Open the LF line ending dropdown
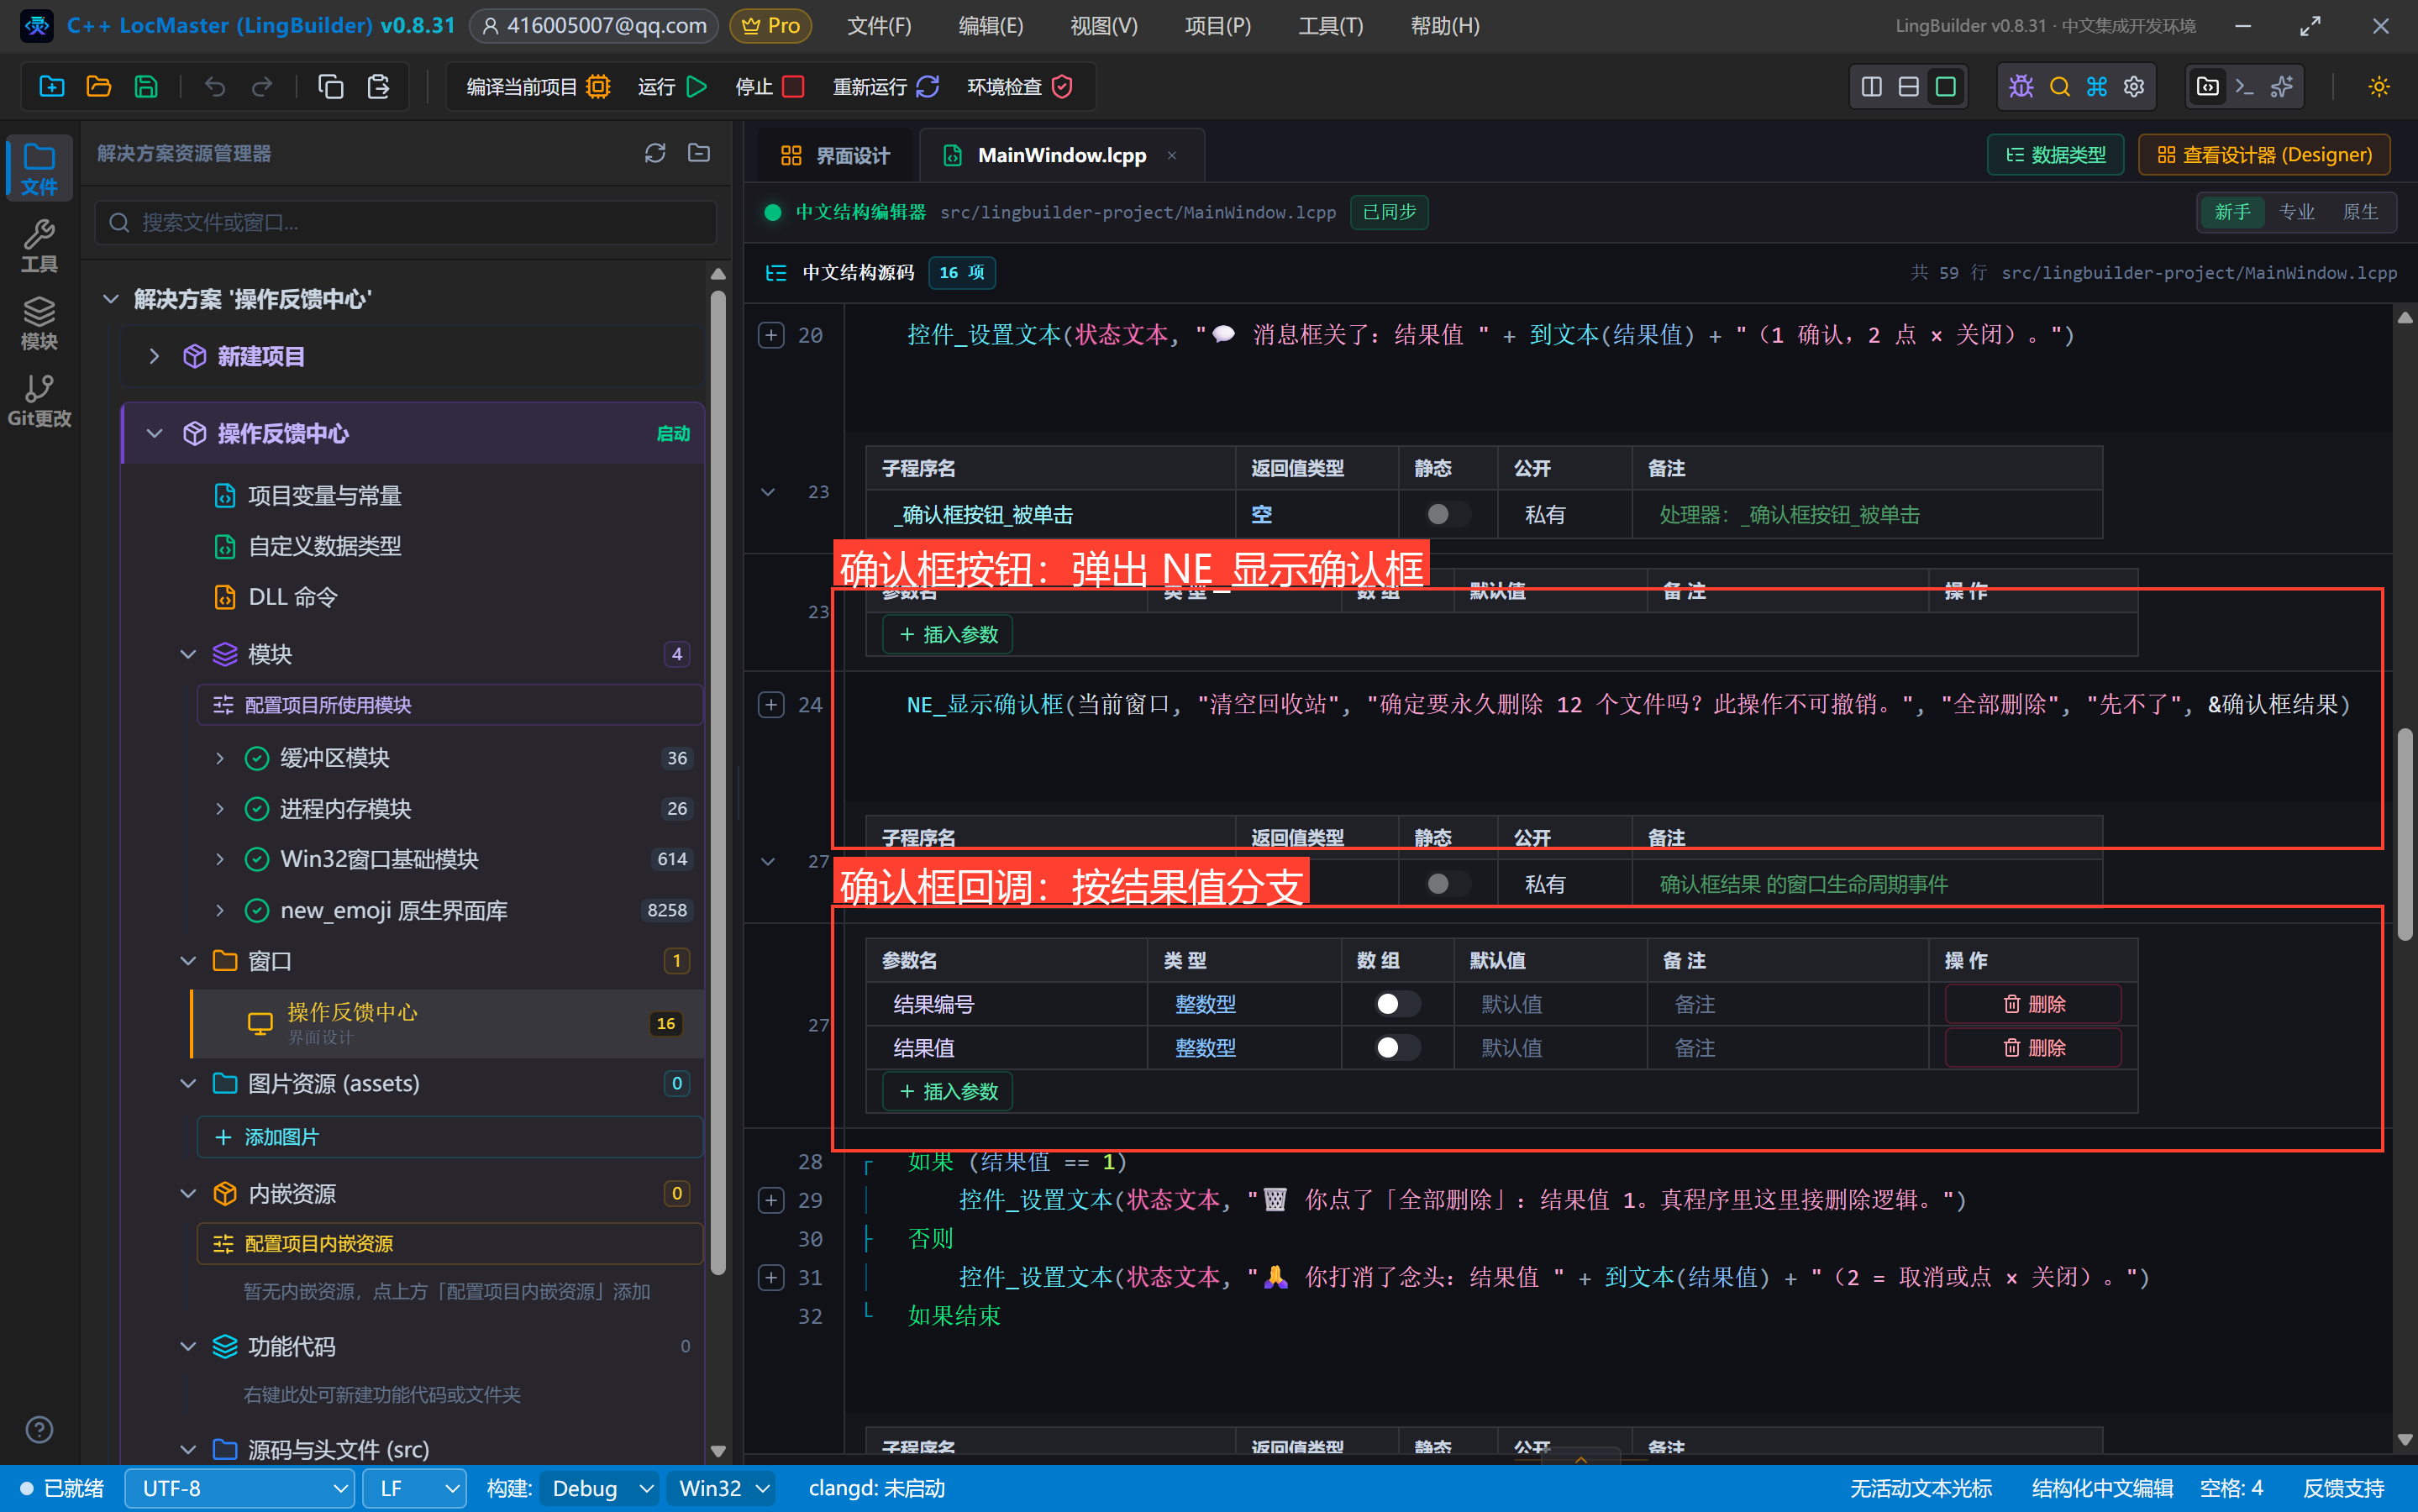Viewport: 2418px width, 1512px height. pos(414,1488)
